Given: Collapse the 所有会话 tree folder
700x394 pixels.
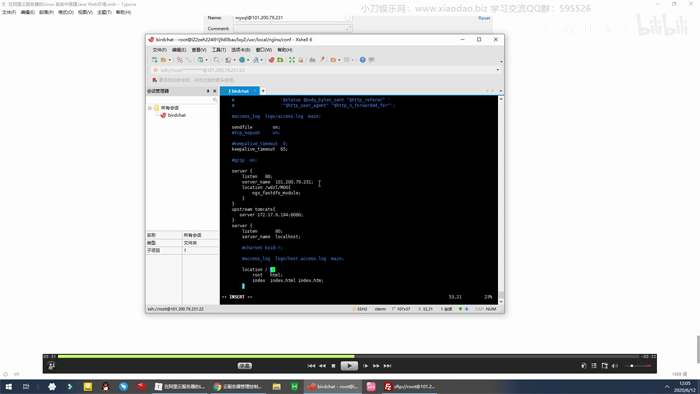Looking at the screenshot, I should 150,108.
